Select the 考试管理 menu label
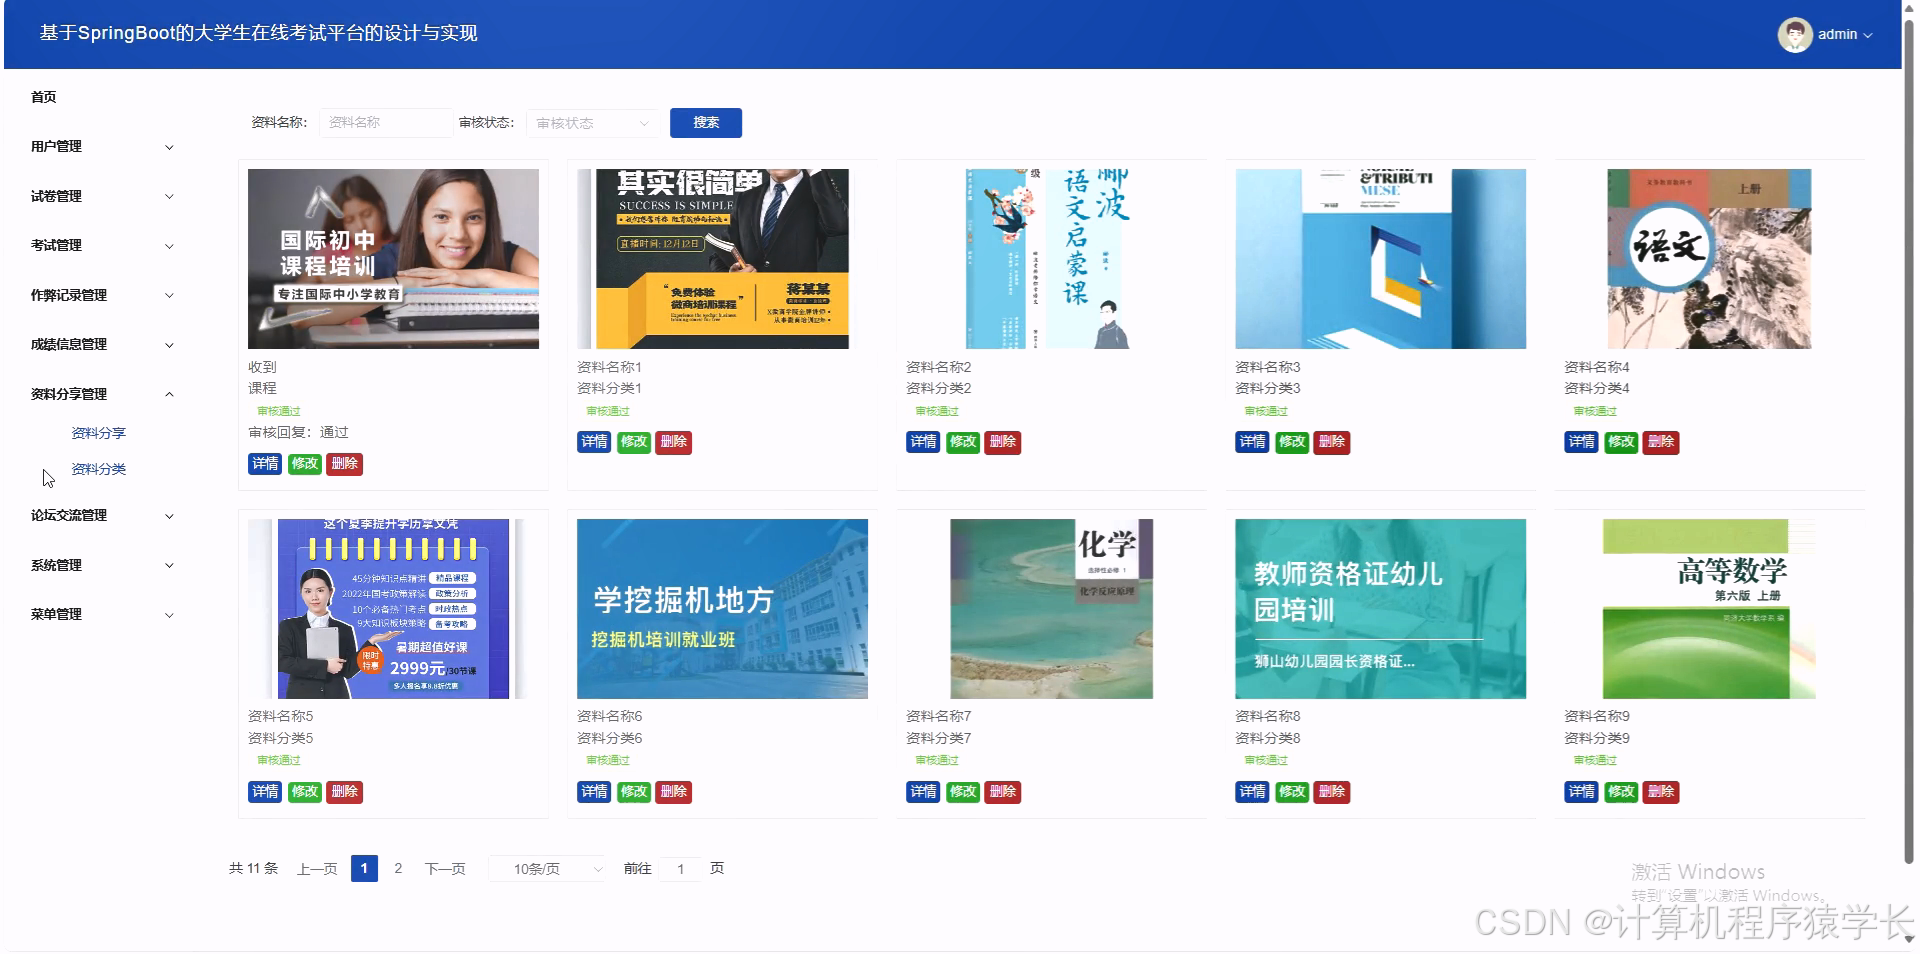1920x954 pixels. click(56, 245)
